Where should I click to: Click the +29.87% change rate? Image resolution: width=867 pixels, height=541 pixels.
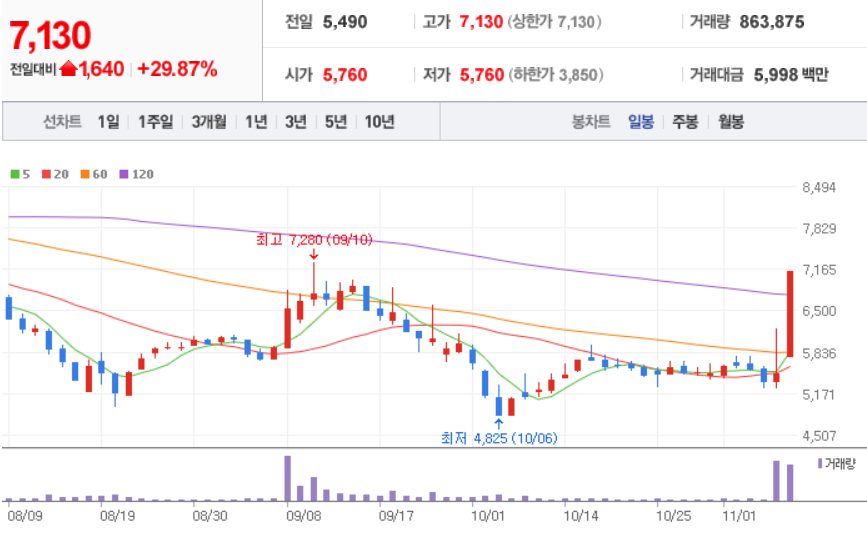click(x=177, y=69)
